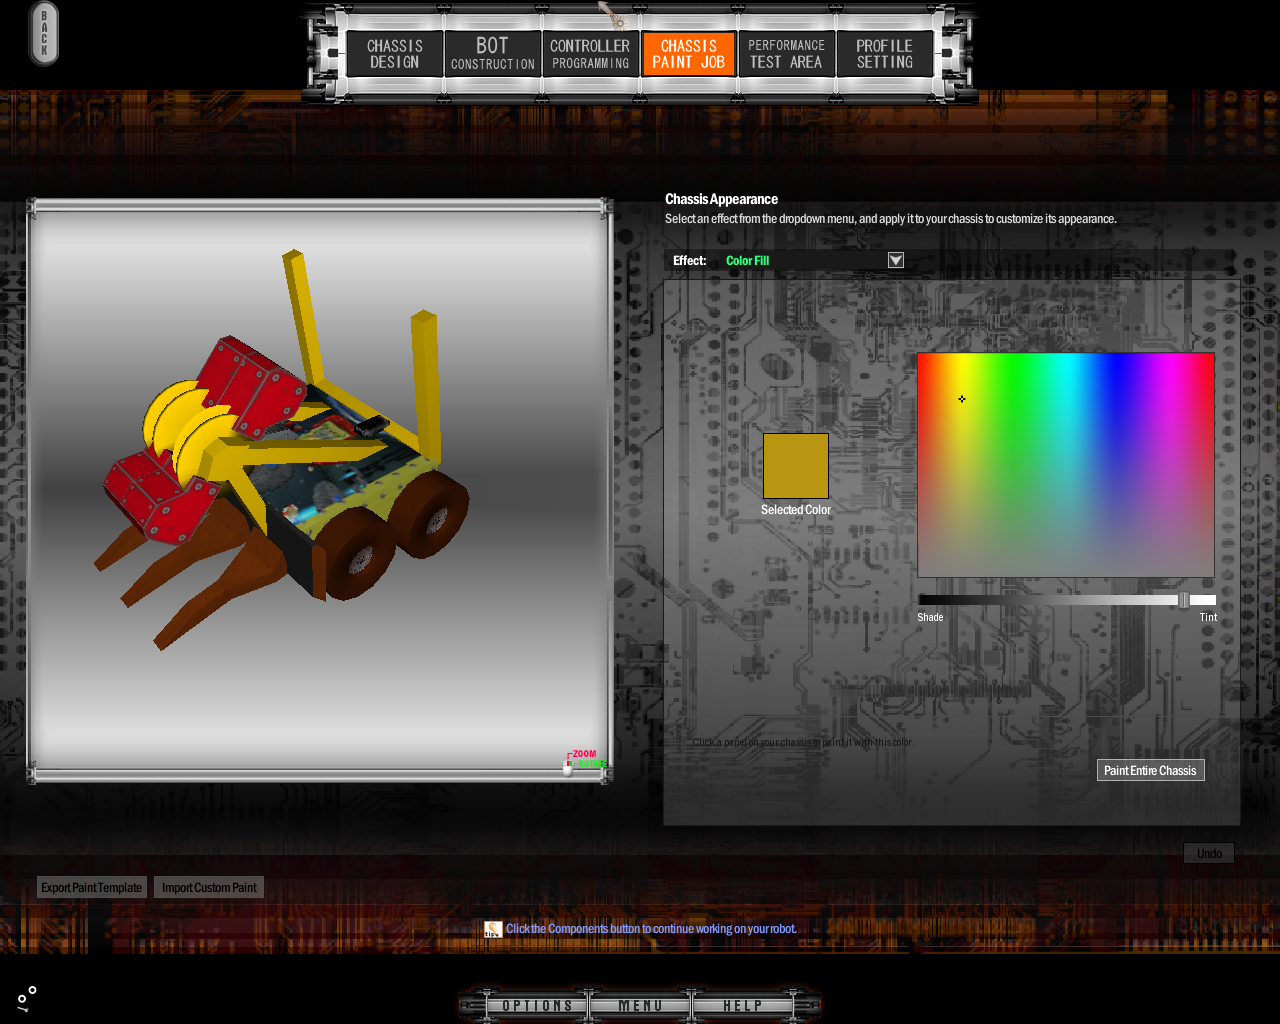The width and height of the screenshot is (1280, 1024).
Task: Click Import Custom Paint button
Action: point(209,887)
